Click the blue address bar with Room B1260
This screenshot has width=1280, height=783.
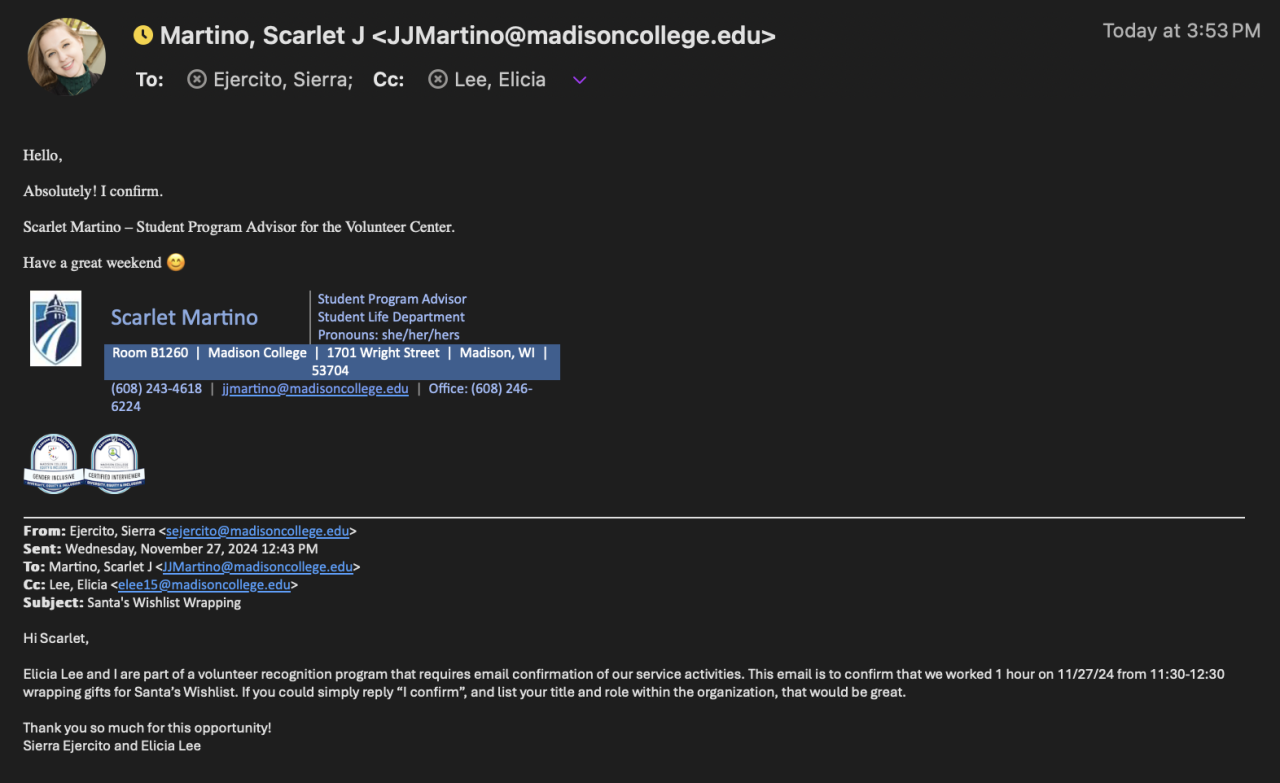(331, 361)
